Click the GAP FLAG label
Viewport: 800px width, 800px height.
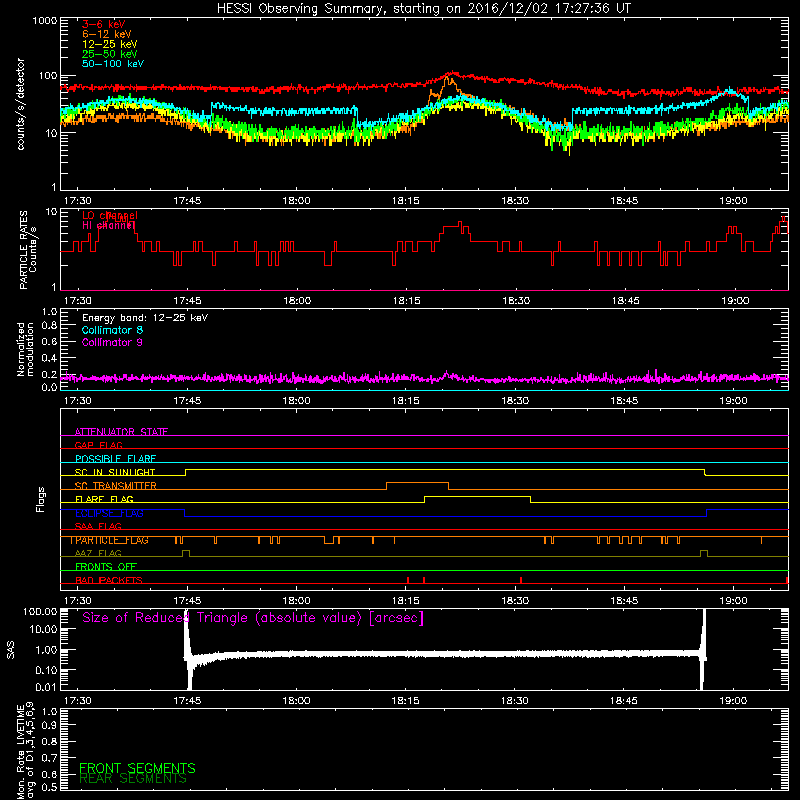point(98,445)
